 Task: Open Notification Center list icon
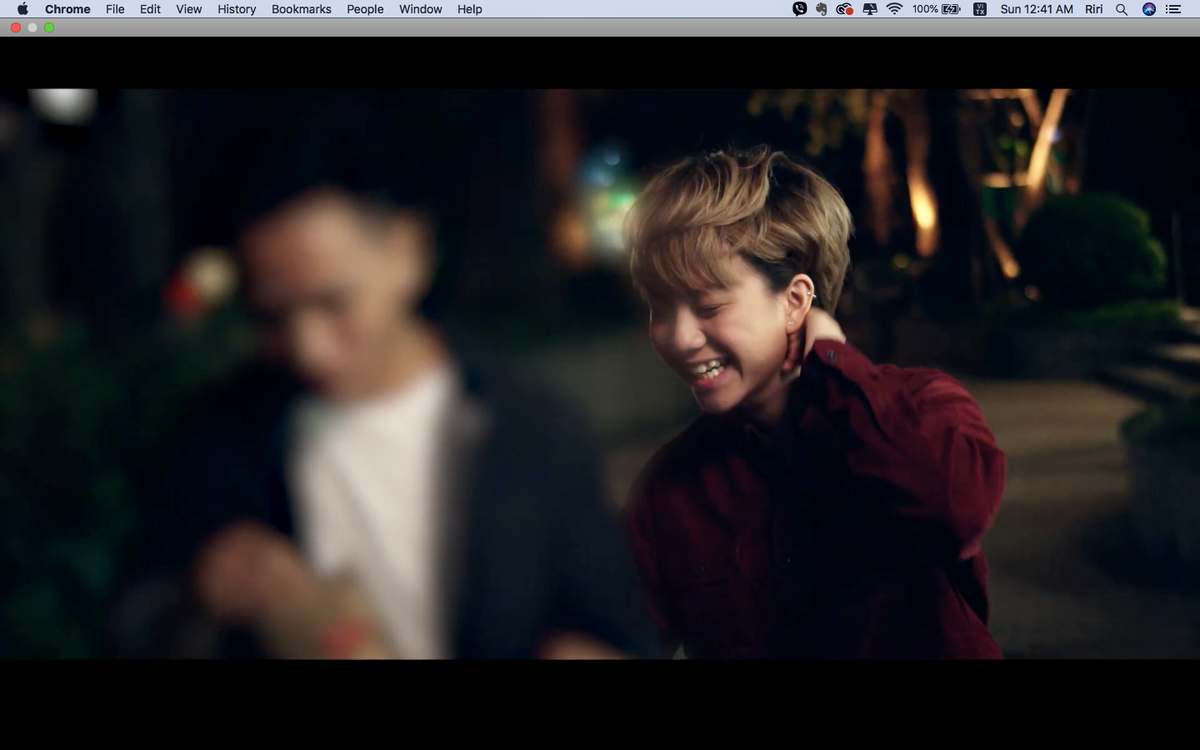tap(1173, 9)
